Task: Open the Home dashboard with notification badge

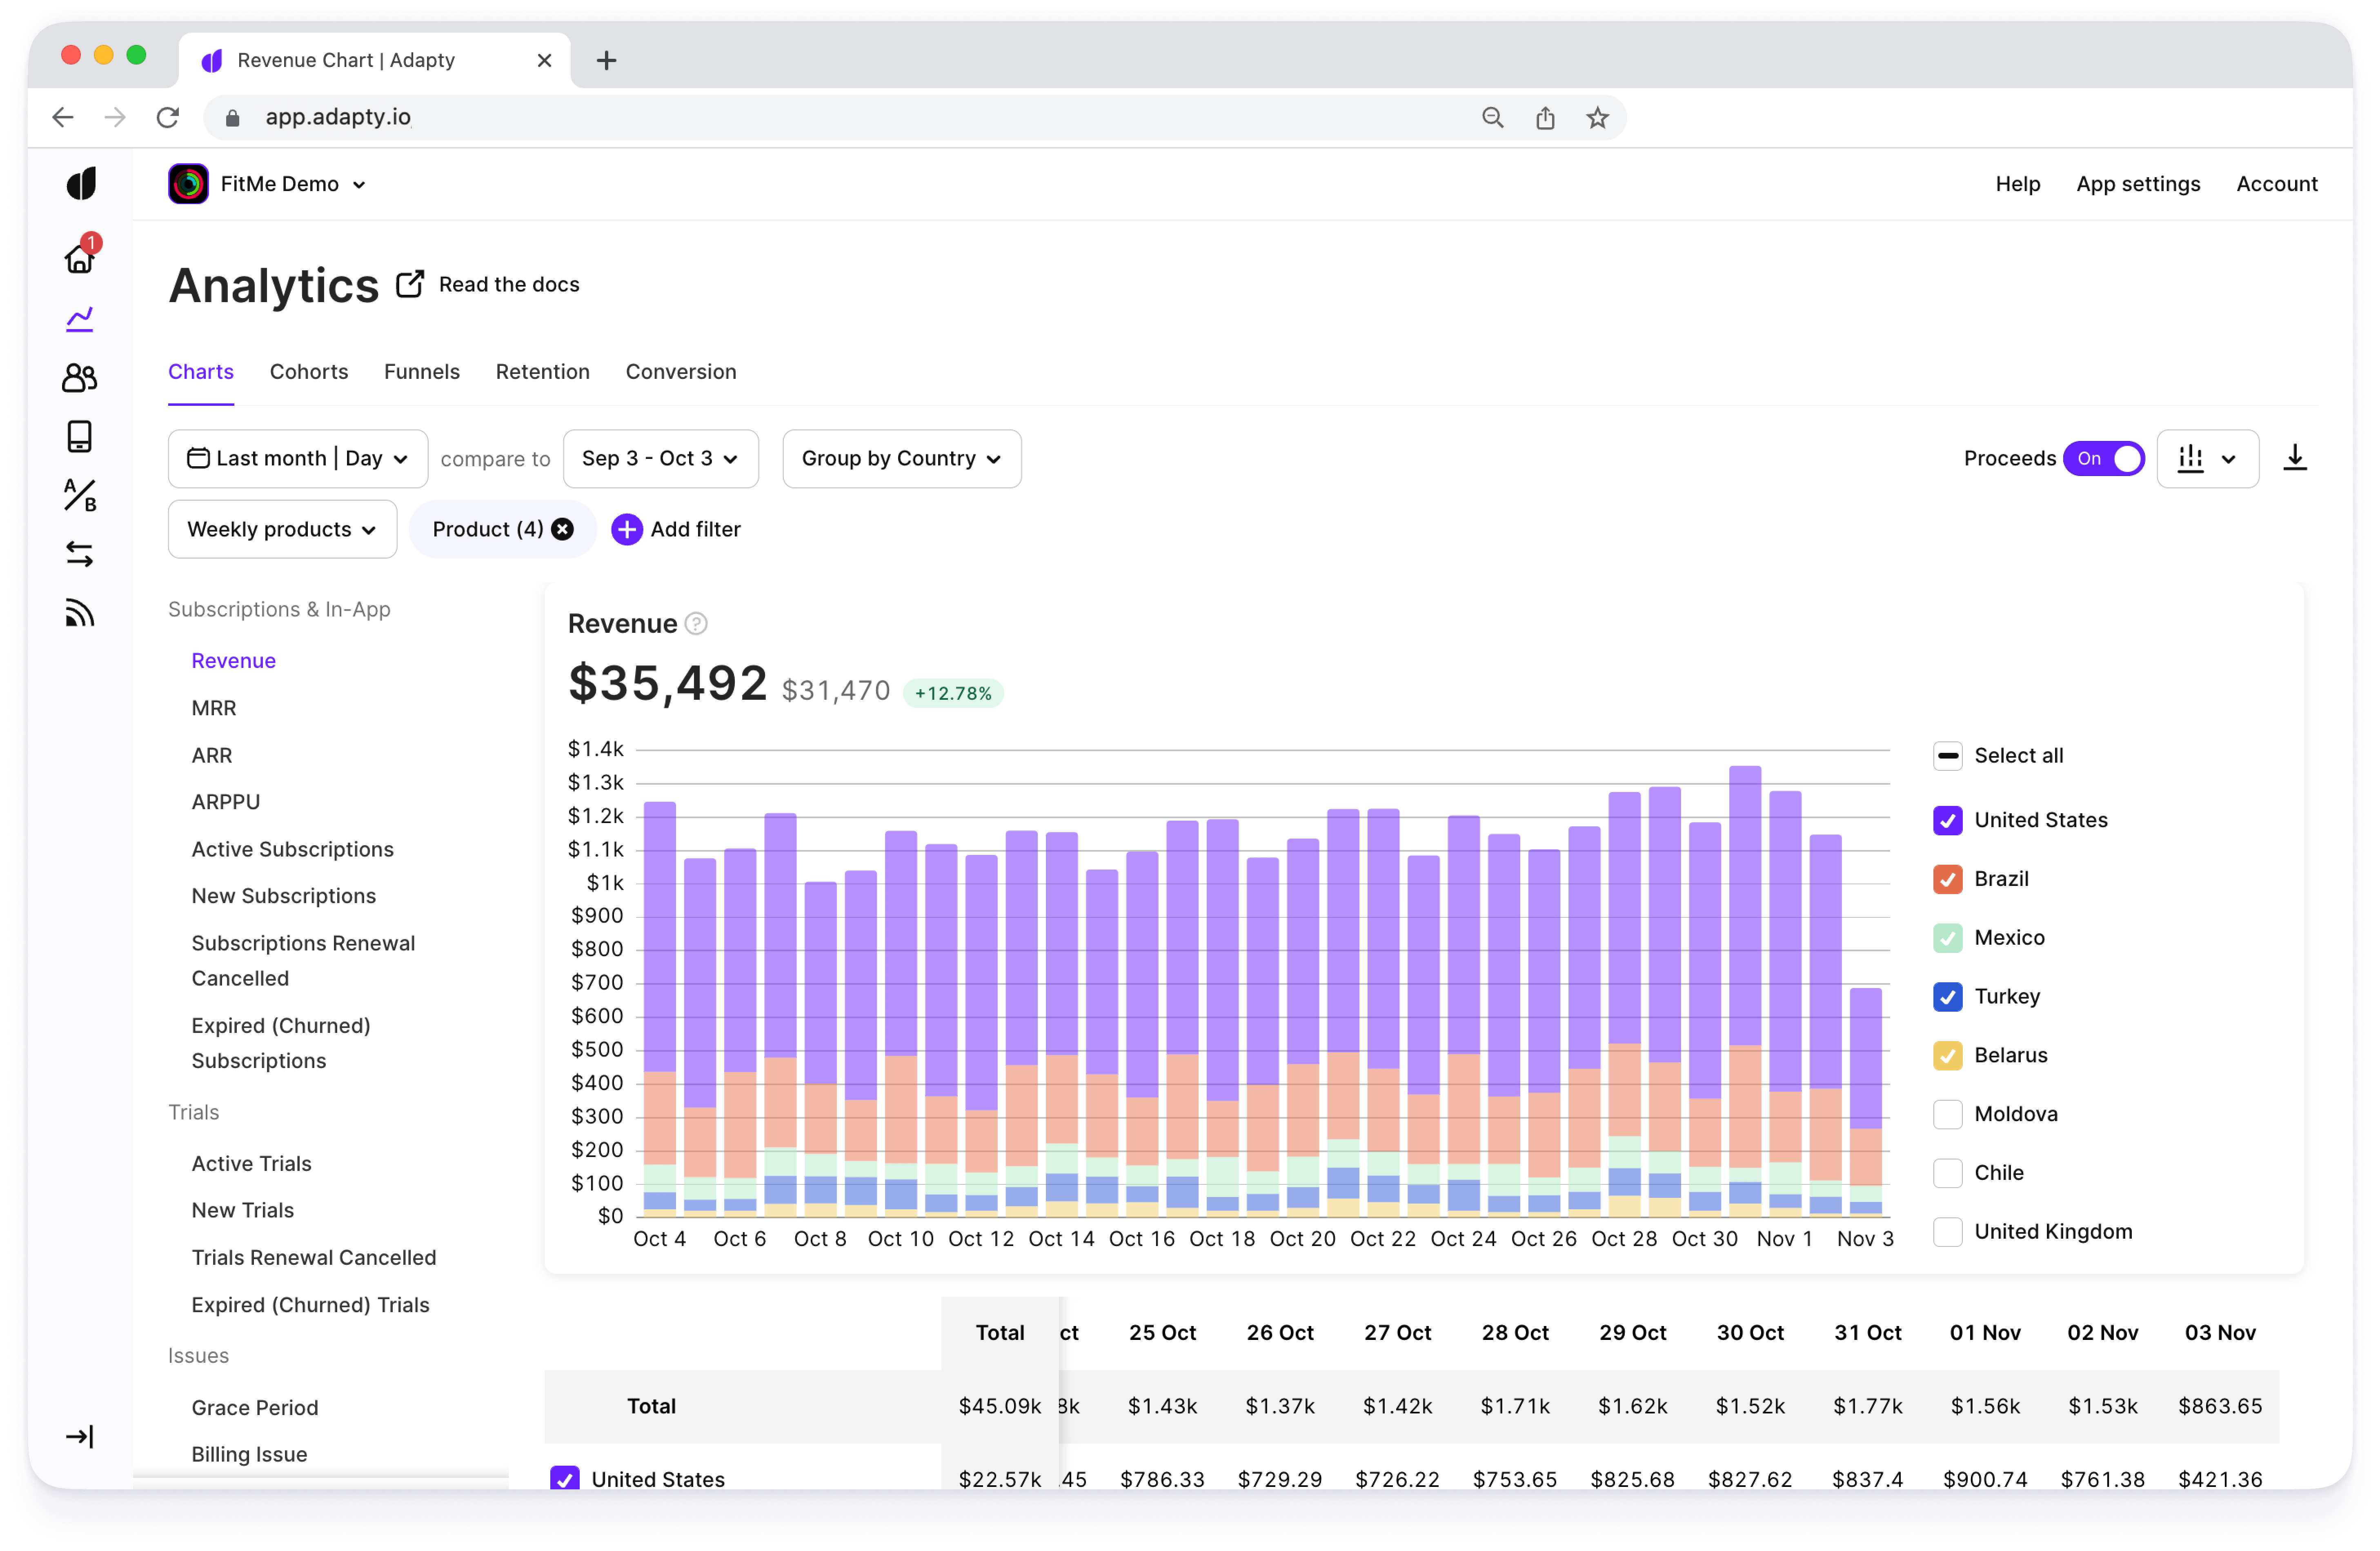Action: tap(80, 258)
